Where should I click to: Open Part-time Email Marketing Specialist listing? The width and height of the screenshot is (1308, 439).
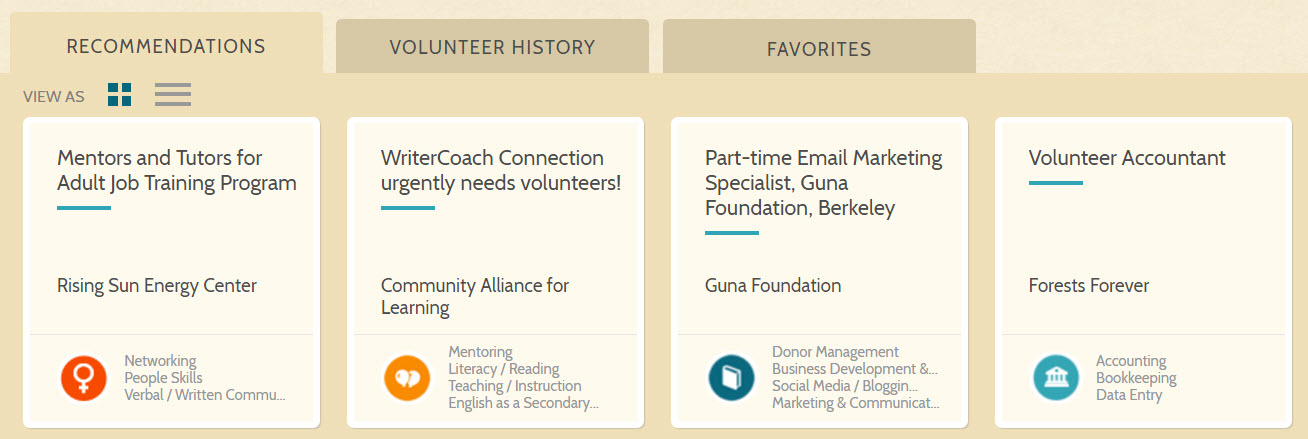[x=824, y=183]
